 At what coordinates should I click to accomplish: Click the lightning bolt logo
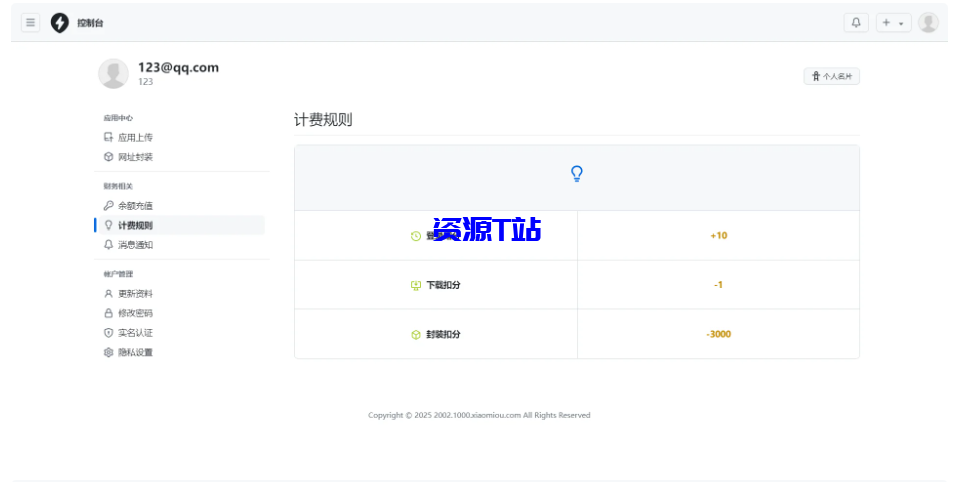[60, 23]
